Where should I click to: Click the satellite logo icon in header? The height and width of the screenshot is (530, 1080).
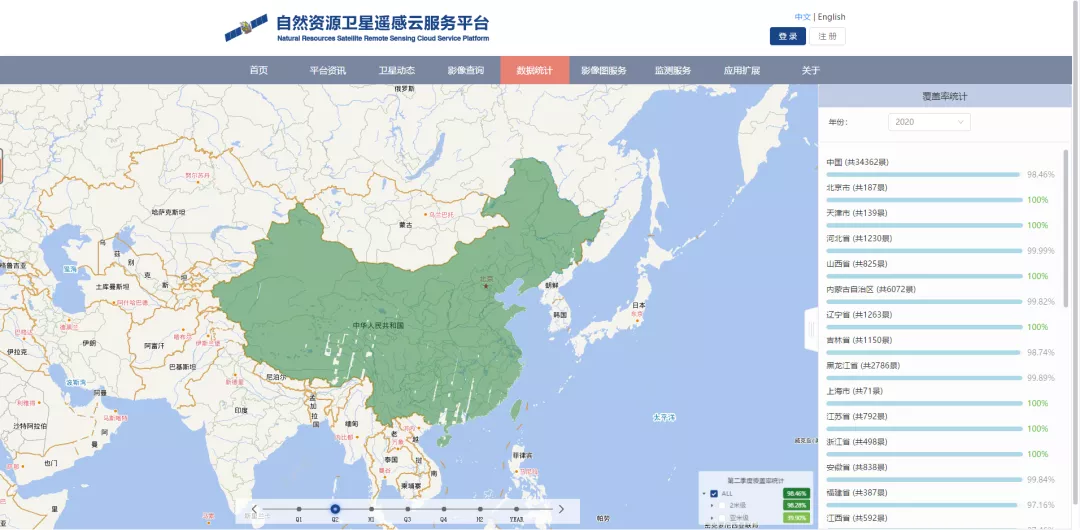[246, 28]
